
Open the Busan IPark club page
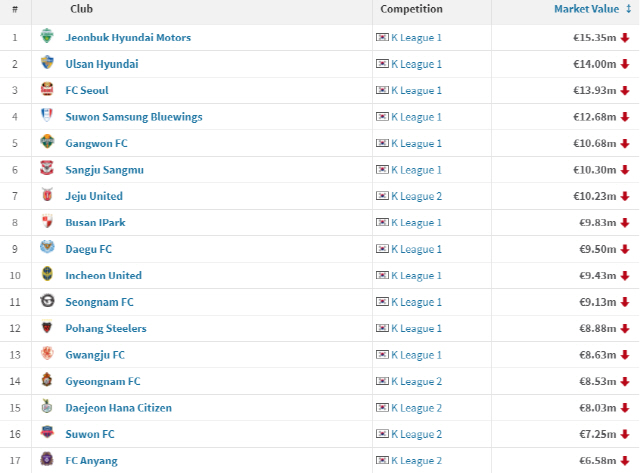click(96, 222)
